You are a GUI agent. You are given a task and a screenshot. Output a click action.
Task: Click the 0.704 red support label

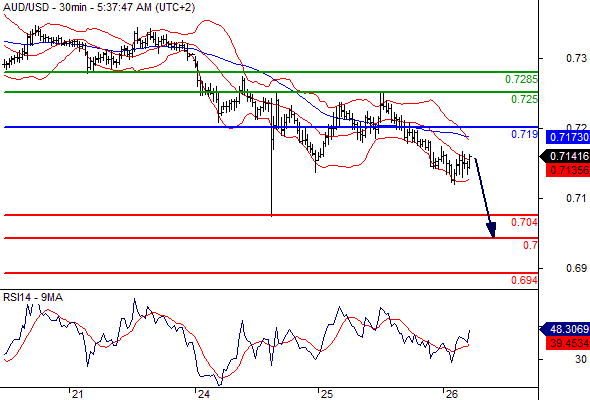click(524, 222)
